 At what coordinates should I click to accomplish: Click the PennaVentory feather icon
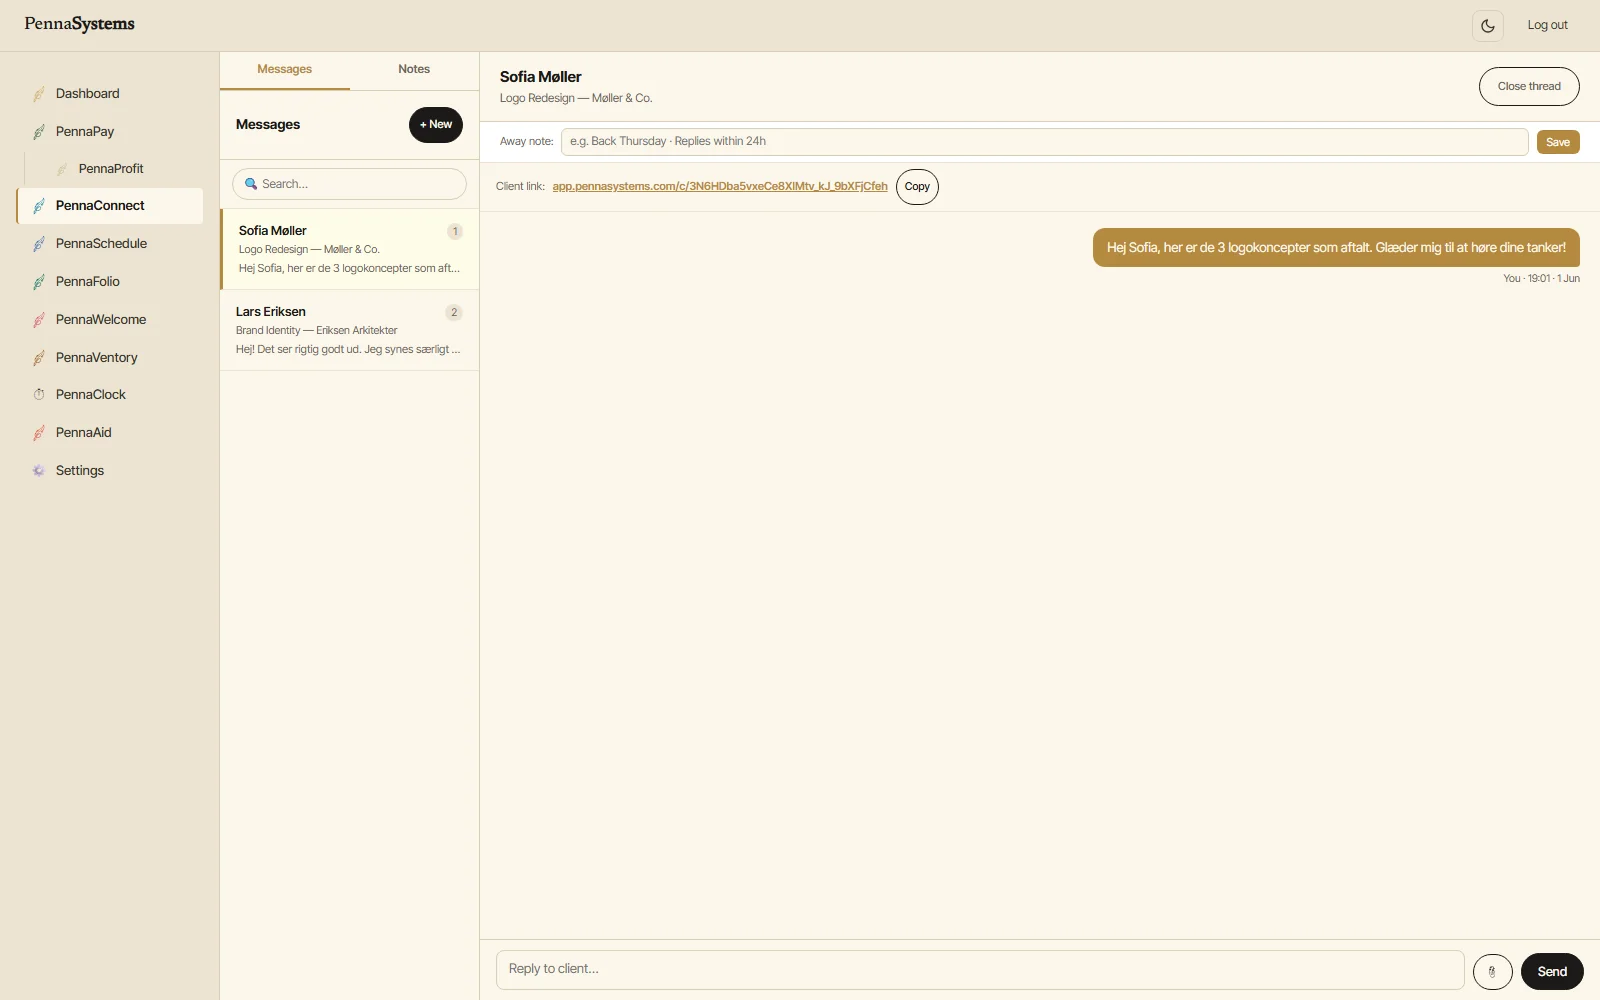click(x=39, y=358)
